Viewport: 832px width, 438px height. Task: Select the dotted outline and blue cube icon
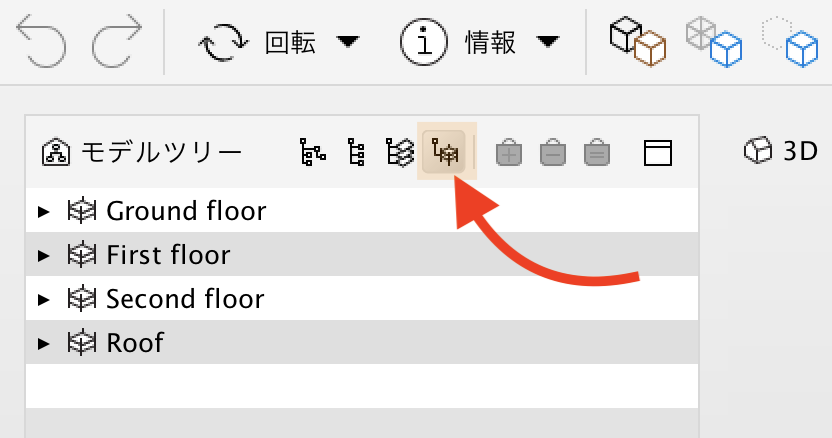tap(790, 42)
